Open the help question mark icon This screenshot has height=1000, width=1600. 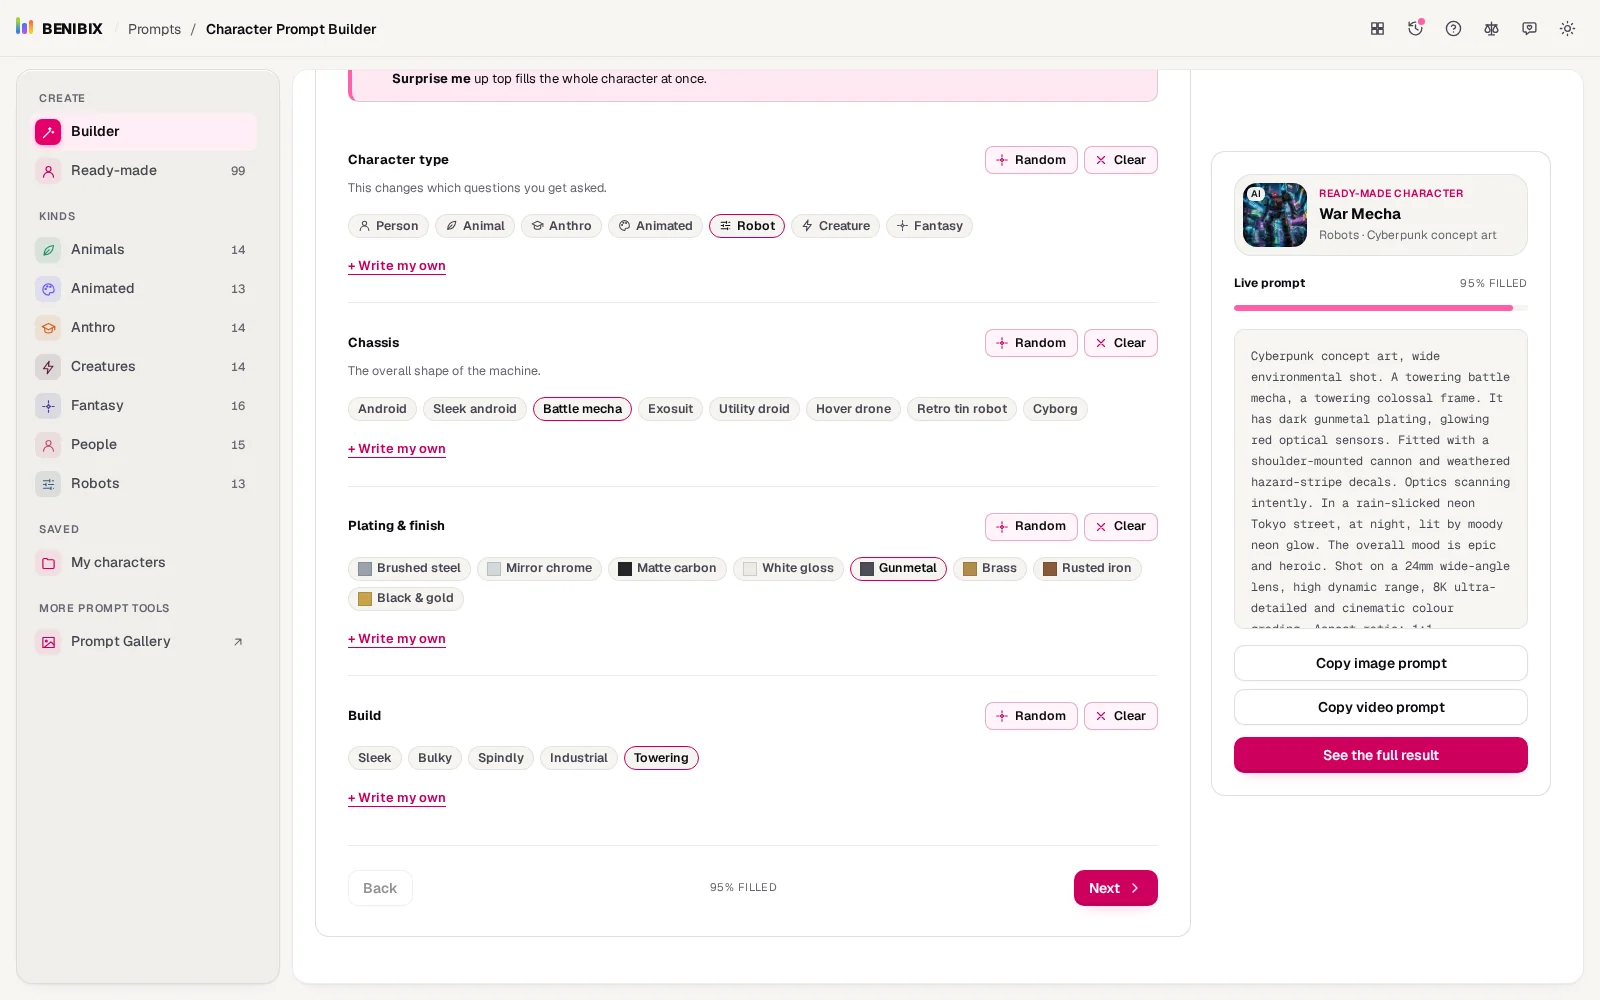(1453, 29)
